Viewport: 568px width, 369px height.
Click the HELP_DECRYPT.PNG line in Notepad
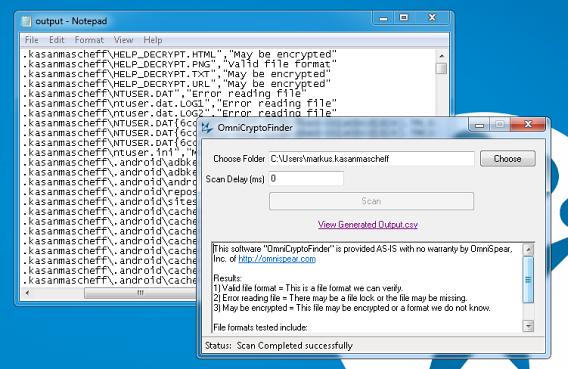click(x=179, y=64)
